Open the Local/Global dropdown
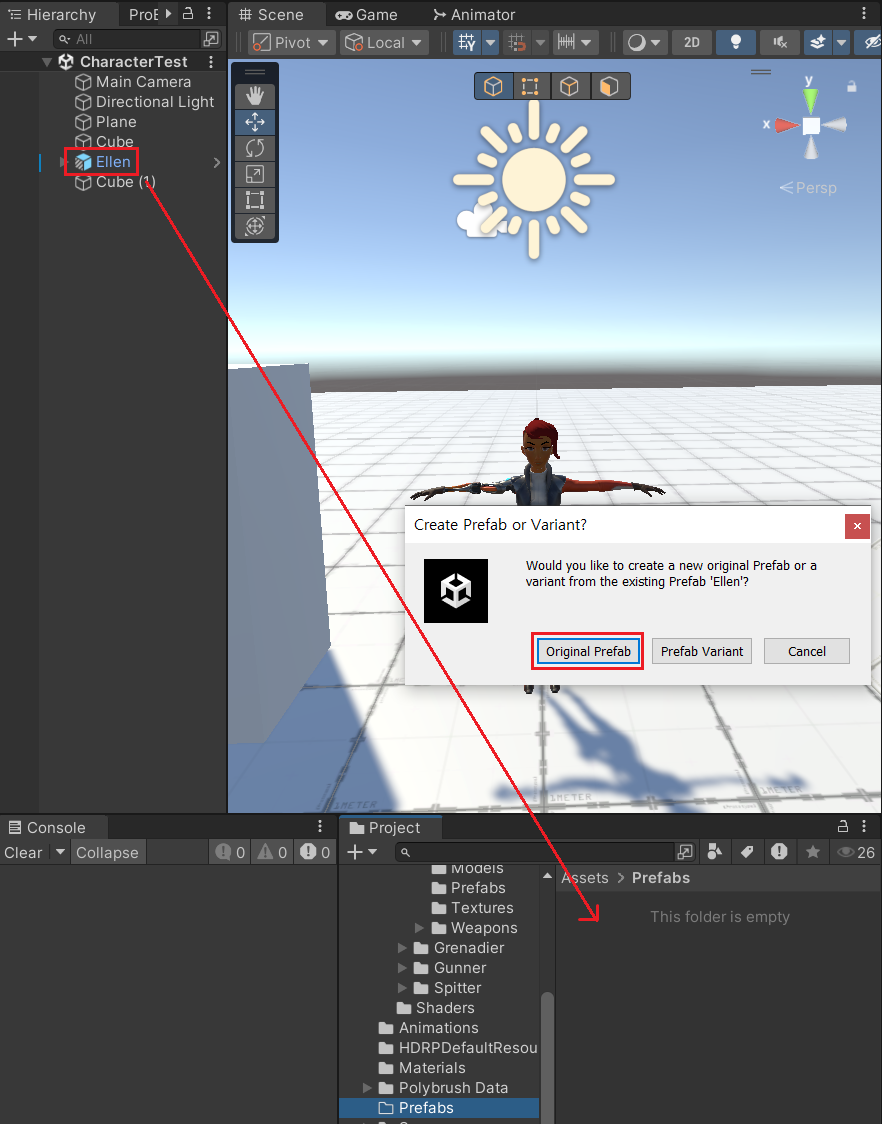 [x=384, y=43]
